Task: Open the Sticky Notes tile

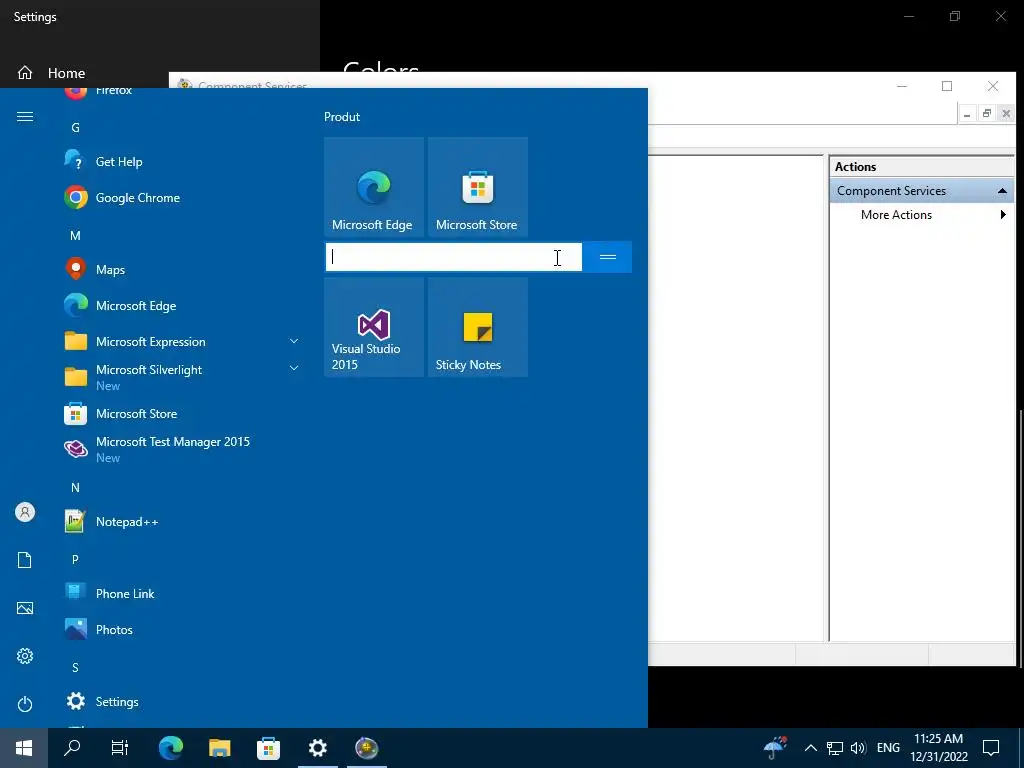Action: click(x=477, y=327)
